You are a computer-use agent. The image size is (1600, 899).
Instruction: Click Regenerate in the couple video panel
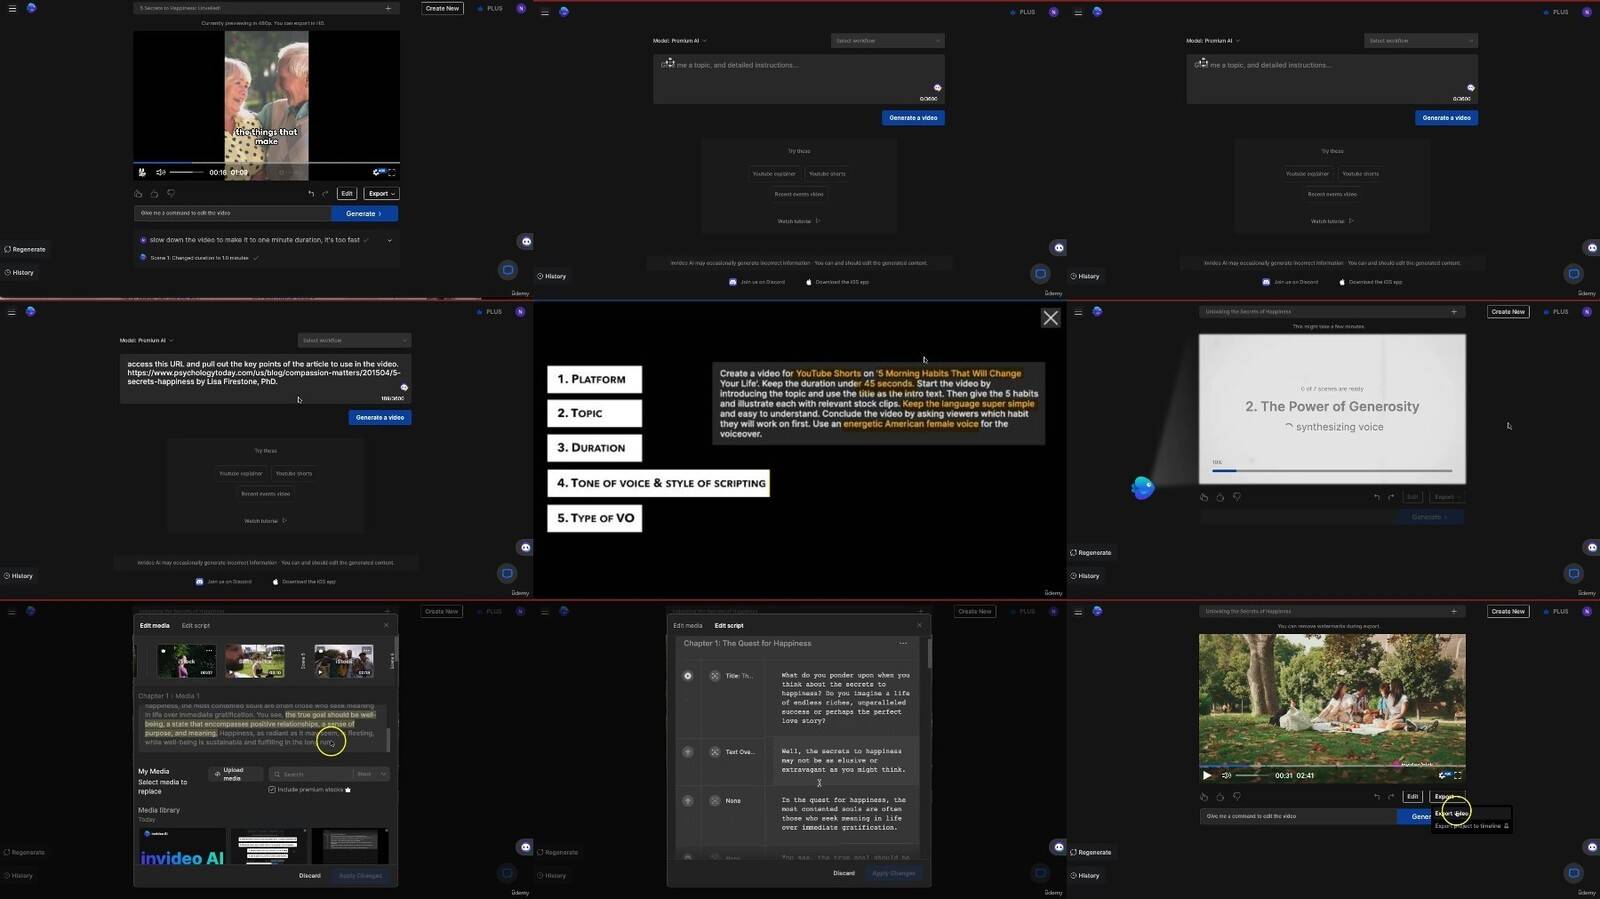pos(25,249)
